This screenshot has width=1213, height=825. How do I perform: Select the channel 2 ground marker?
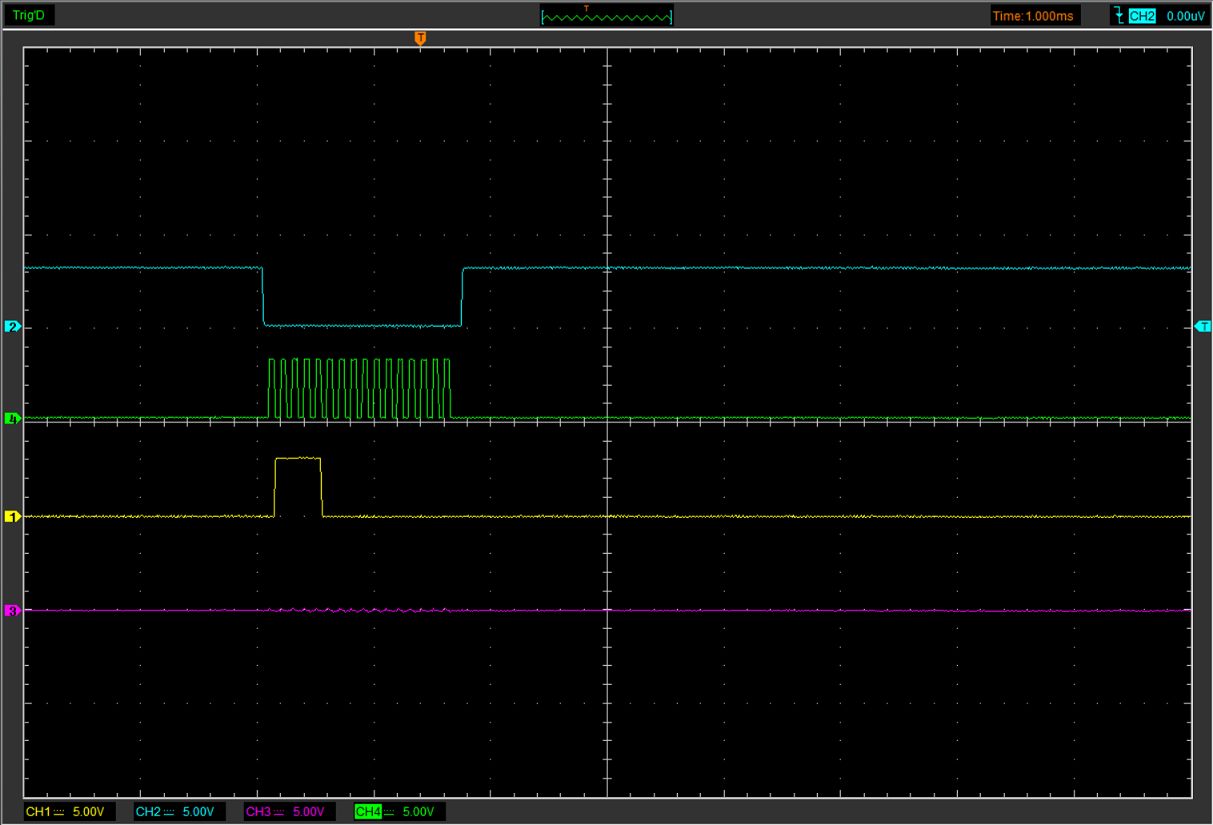tap(12, 327)
